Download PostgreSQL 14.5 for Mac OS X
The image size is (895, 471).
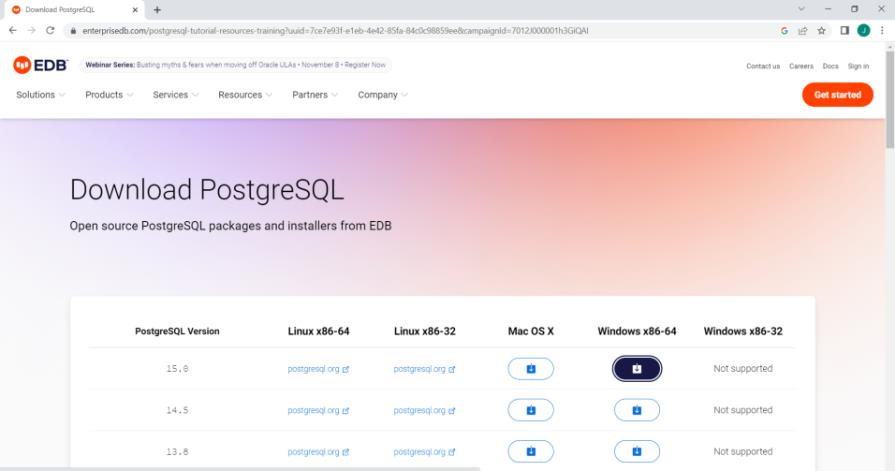(x=531, y=410)
